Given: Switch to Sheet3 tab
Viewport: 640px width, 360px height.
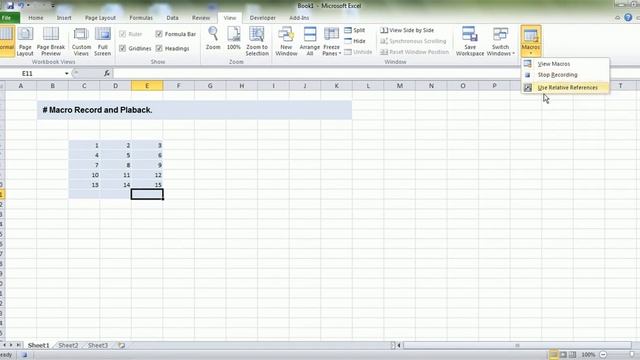Looking at the screenshot, I should [x=98, y=345].
